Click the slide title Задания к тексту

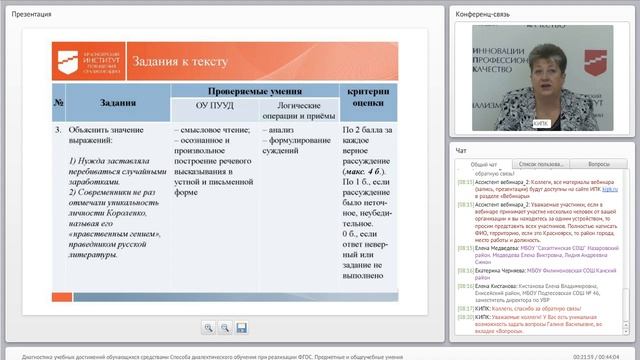(x=180, y=62)
